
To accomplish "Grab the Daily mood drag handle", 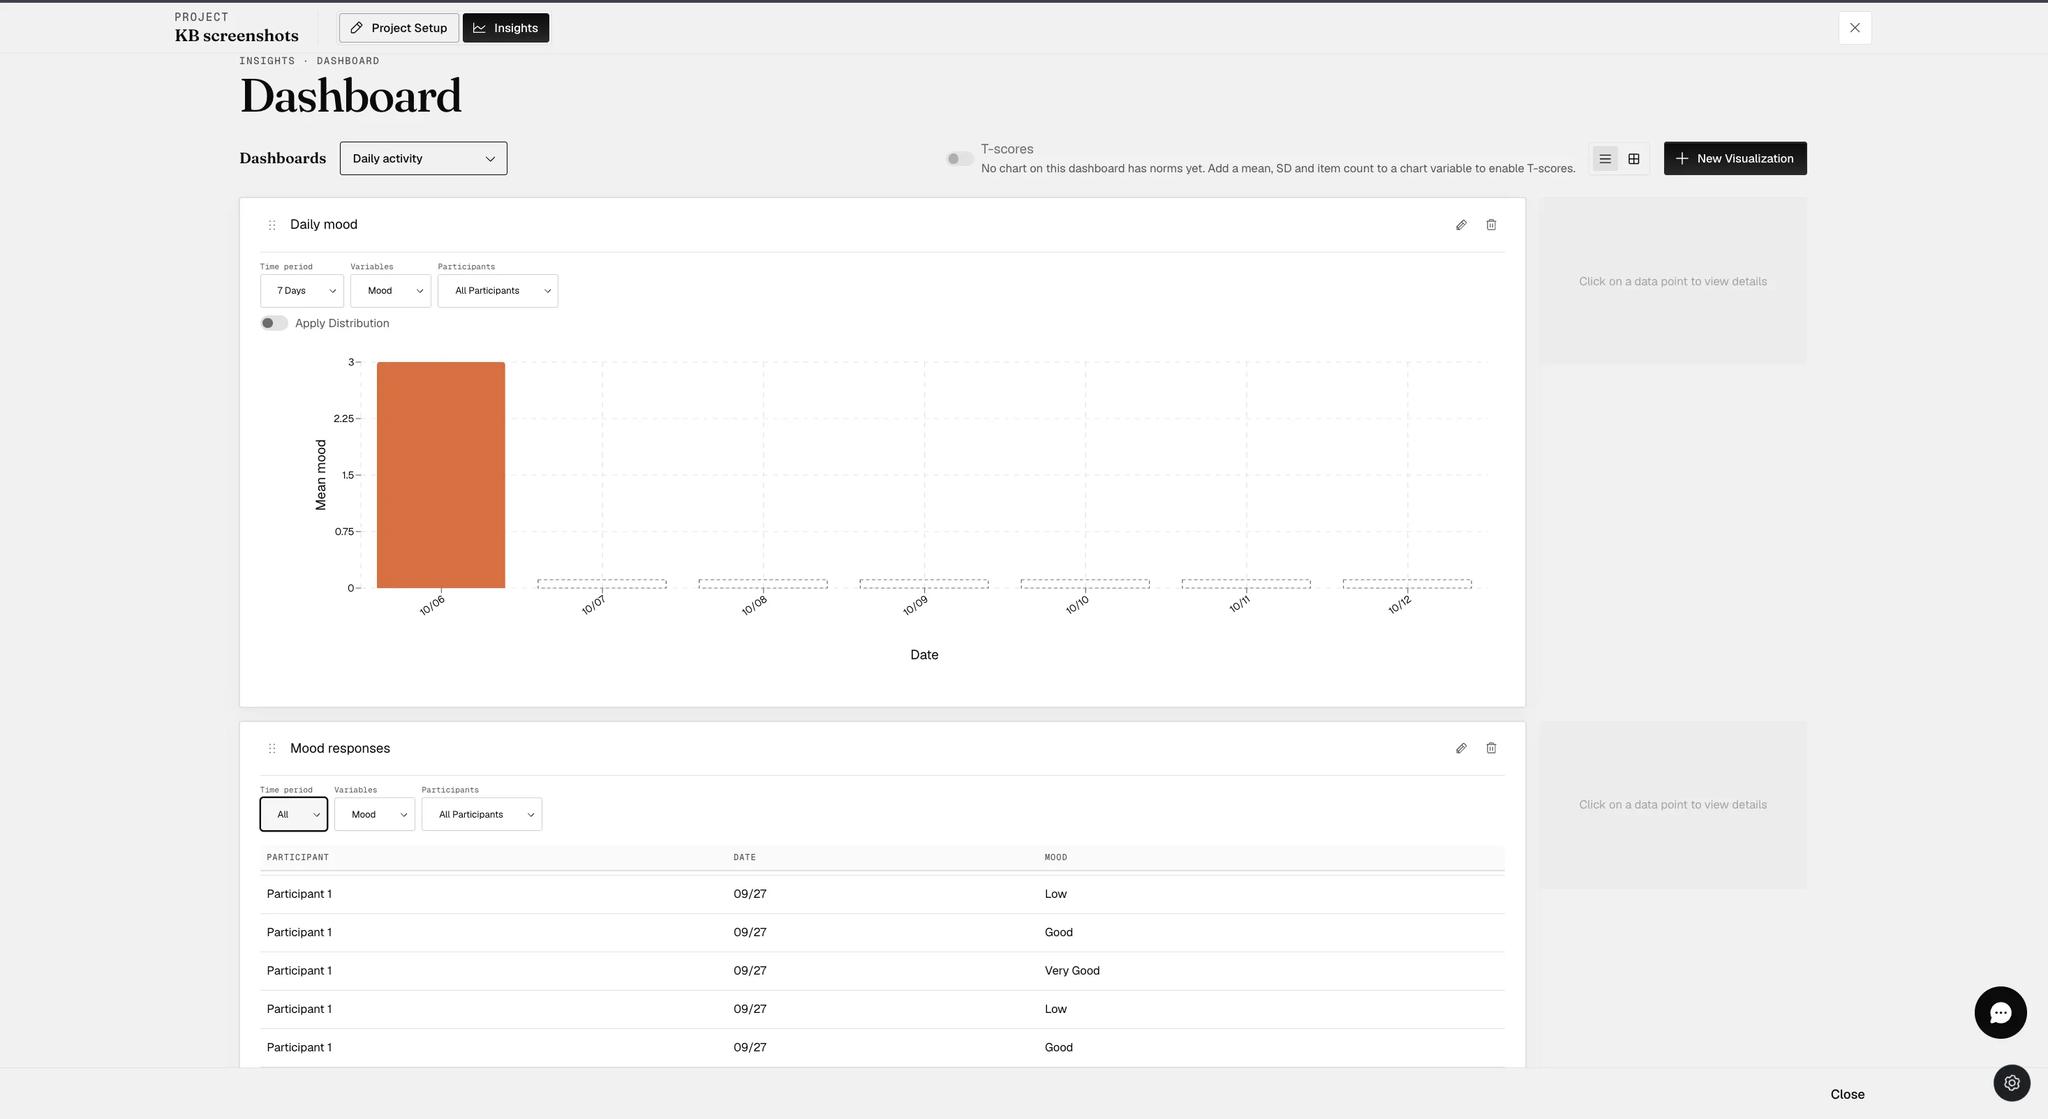I will pyautogui.click(x=272, y=225).
